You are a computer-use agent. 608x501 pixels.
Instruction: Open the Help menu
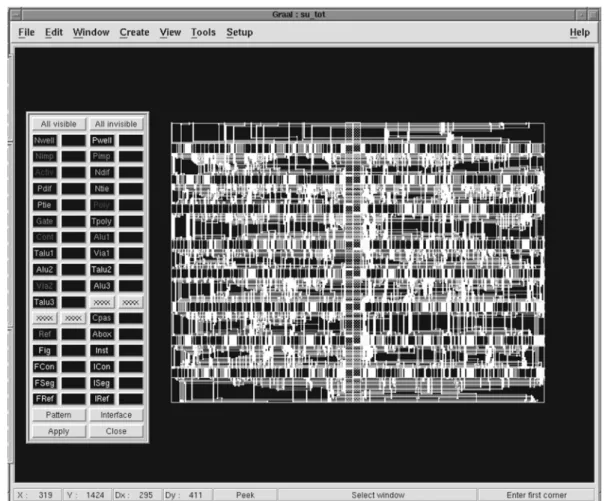(580, 33)
